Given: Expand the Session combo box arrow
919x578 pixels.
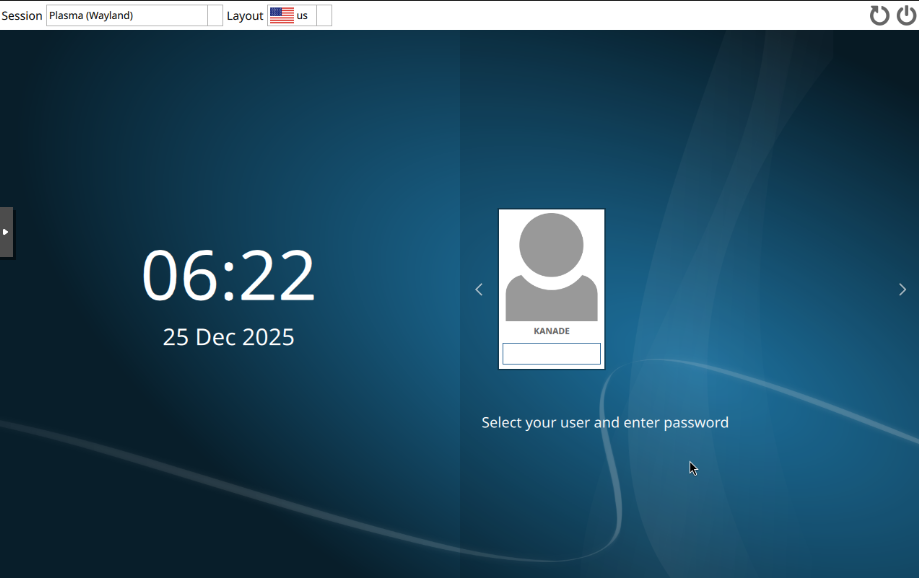Looking at the screenshot, I should (215, 15).
